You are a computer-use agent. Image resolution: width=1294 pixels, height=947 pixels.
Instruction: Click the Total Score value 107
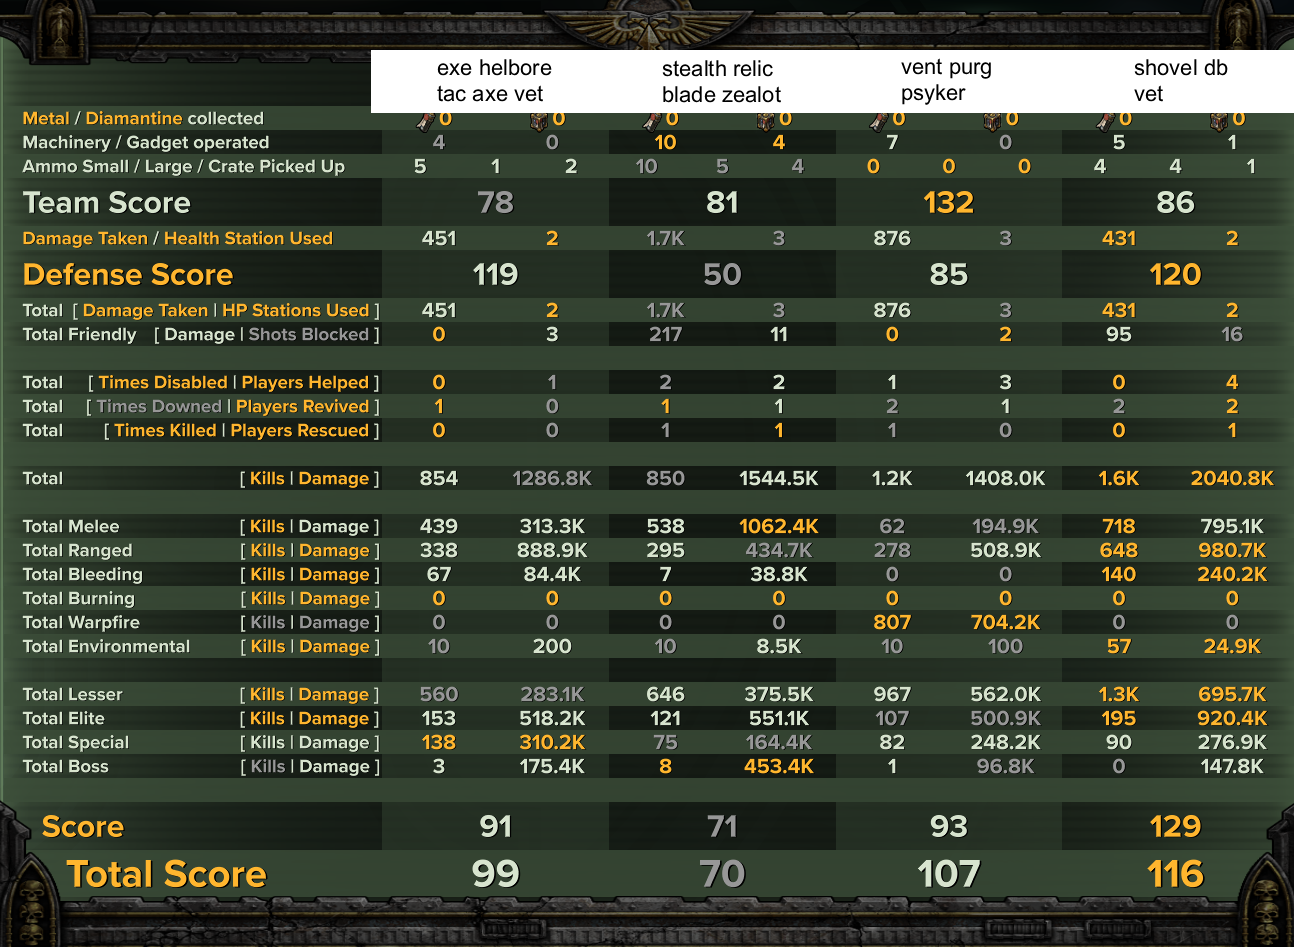949,875
